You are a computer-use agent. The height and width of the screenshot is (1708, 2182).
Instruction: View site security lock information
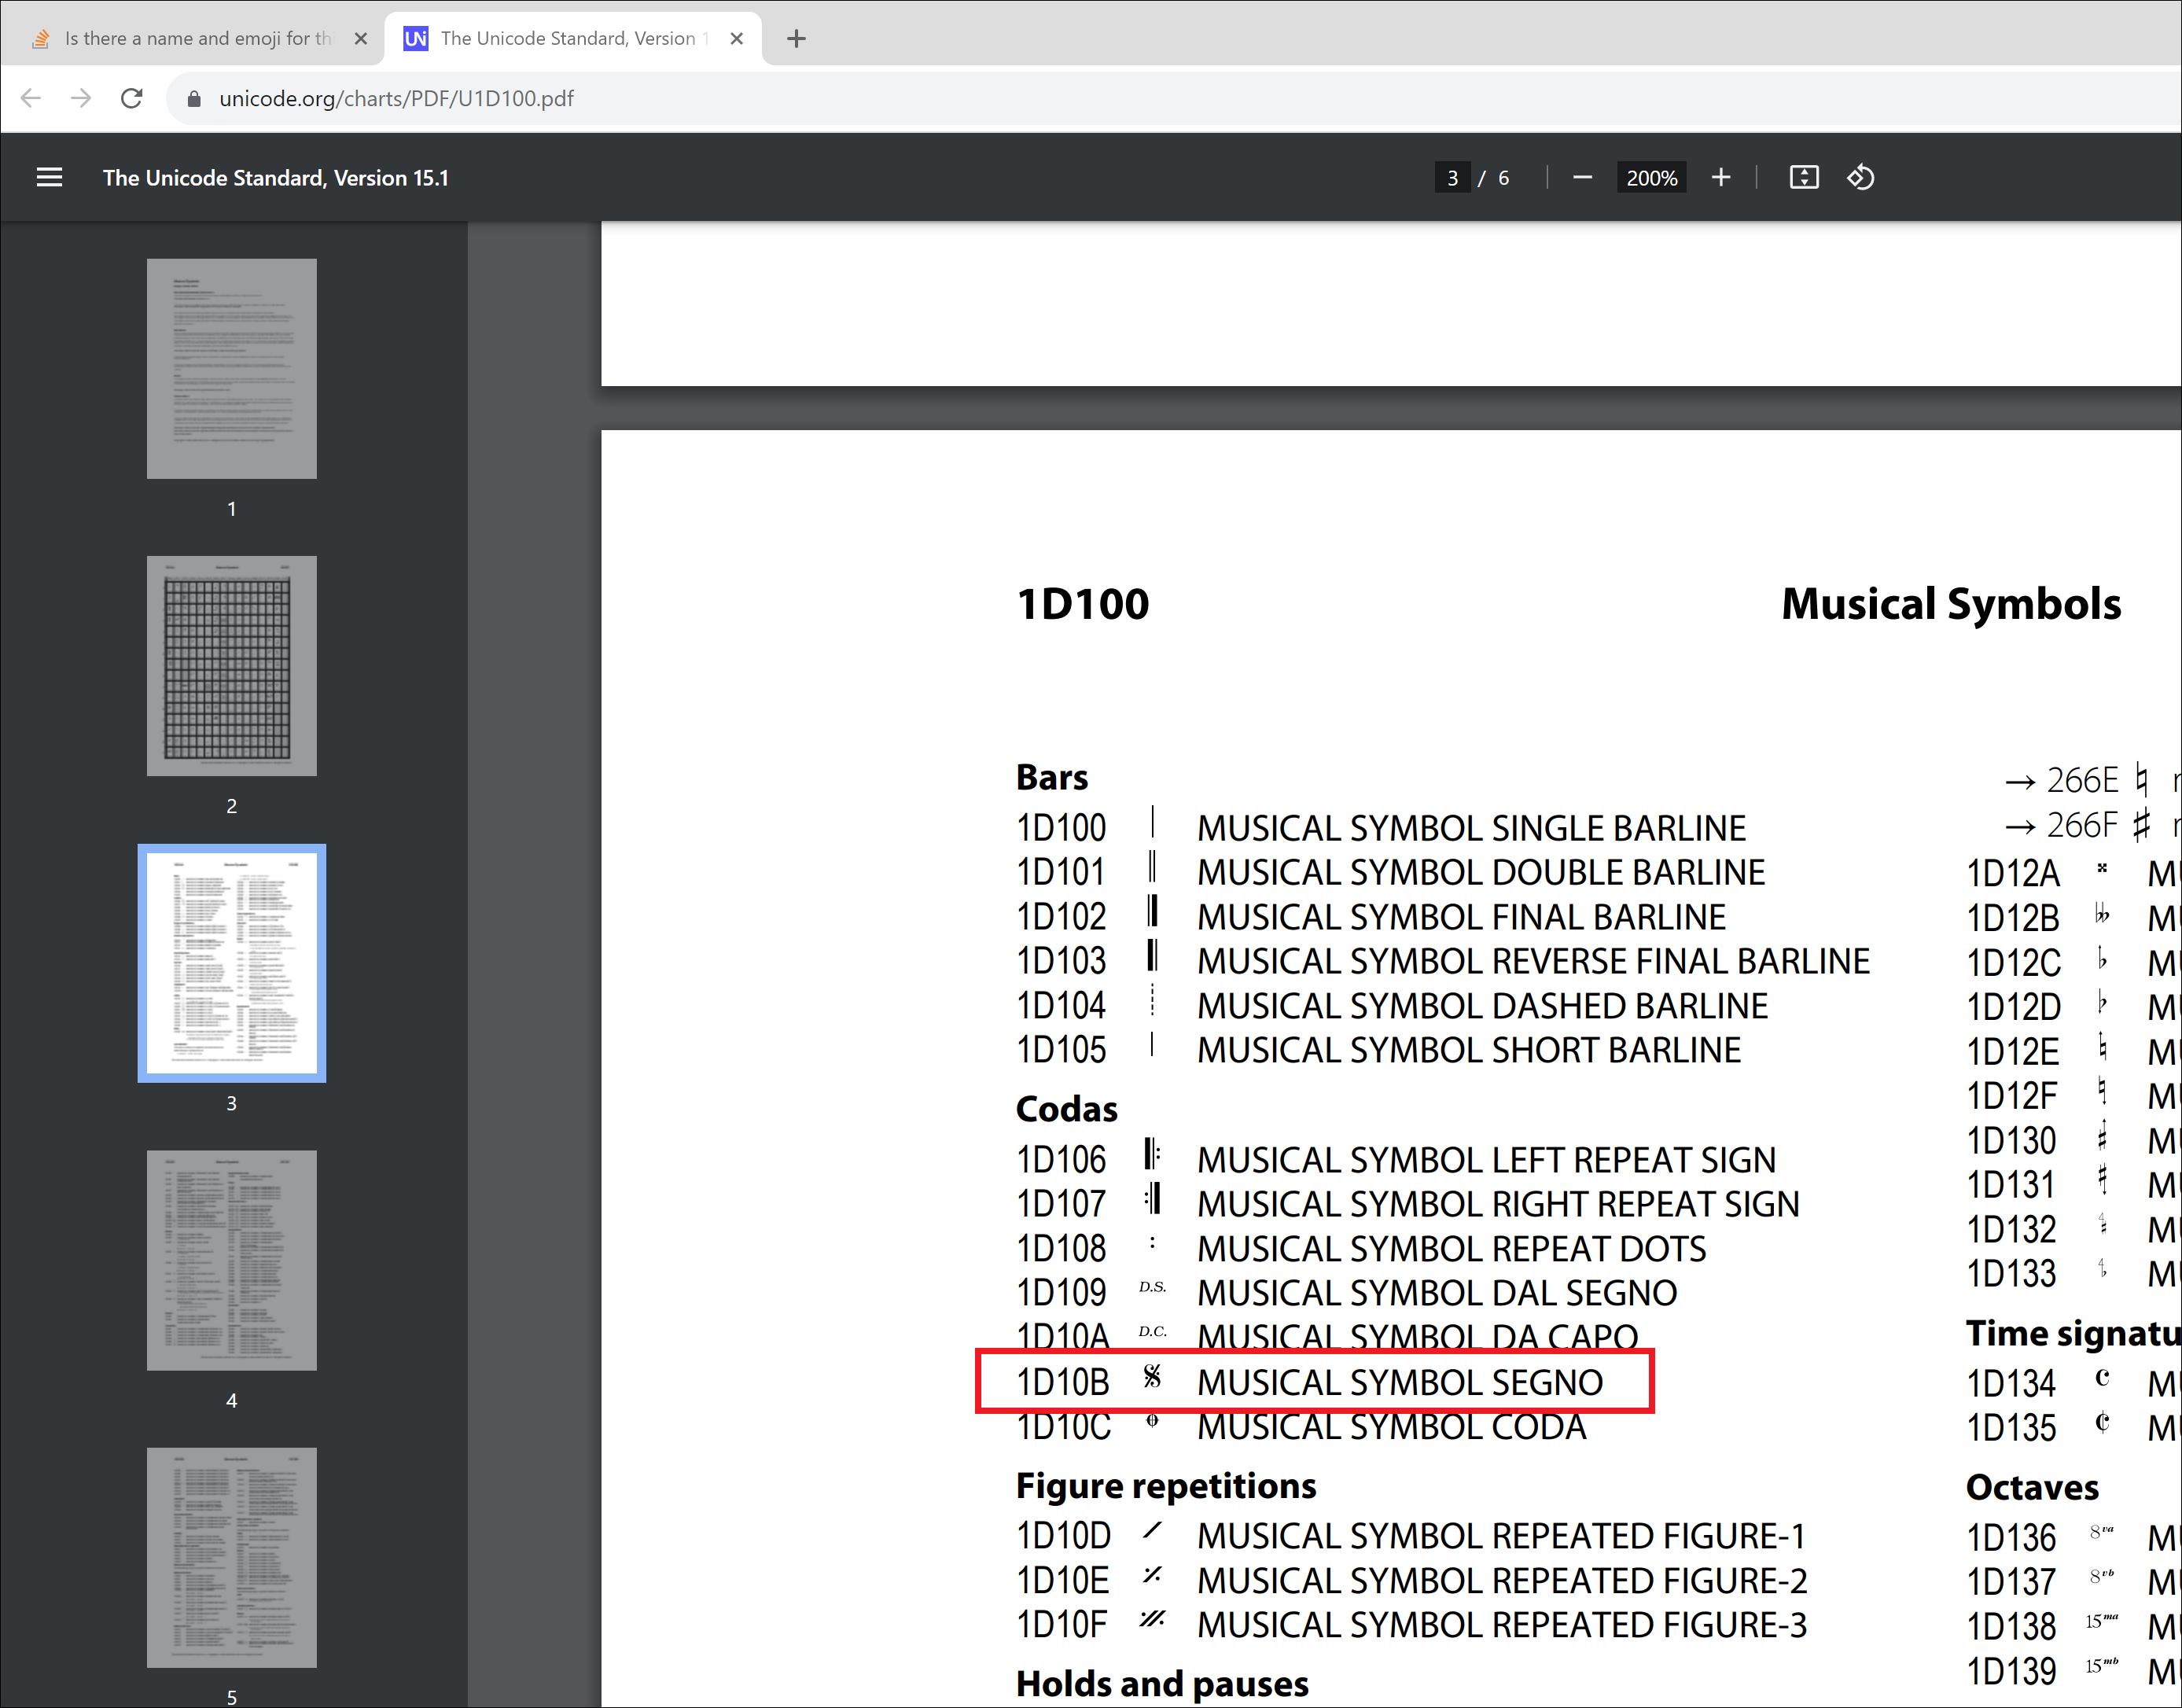(195, 98)
